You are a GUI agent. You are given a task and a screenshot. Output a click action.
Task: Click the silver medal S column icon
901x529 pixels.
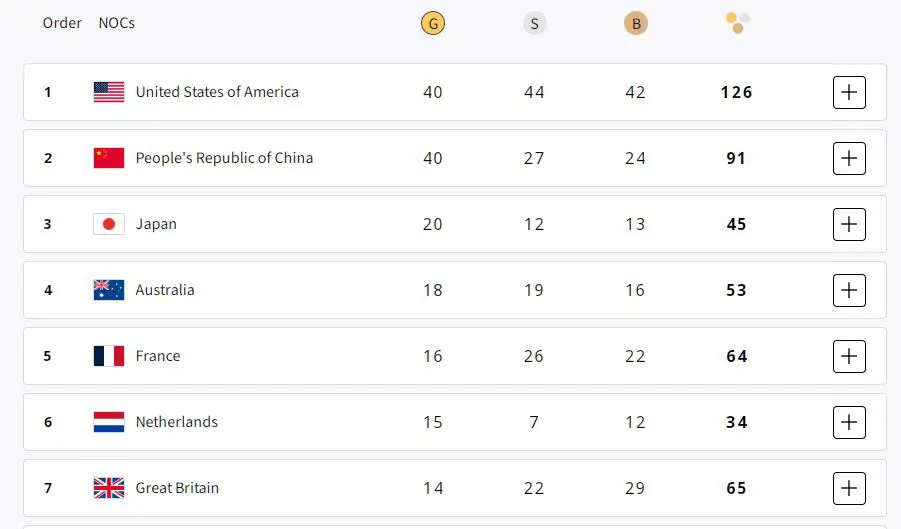pyautogui.click(x=534, y=24)
